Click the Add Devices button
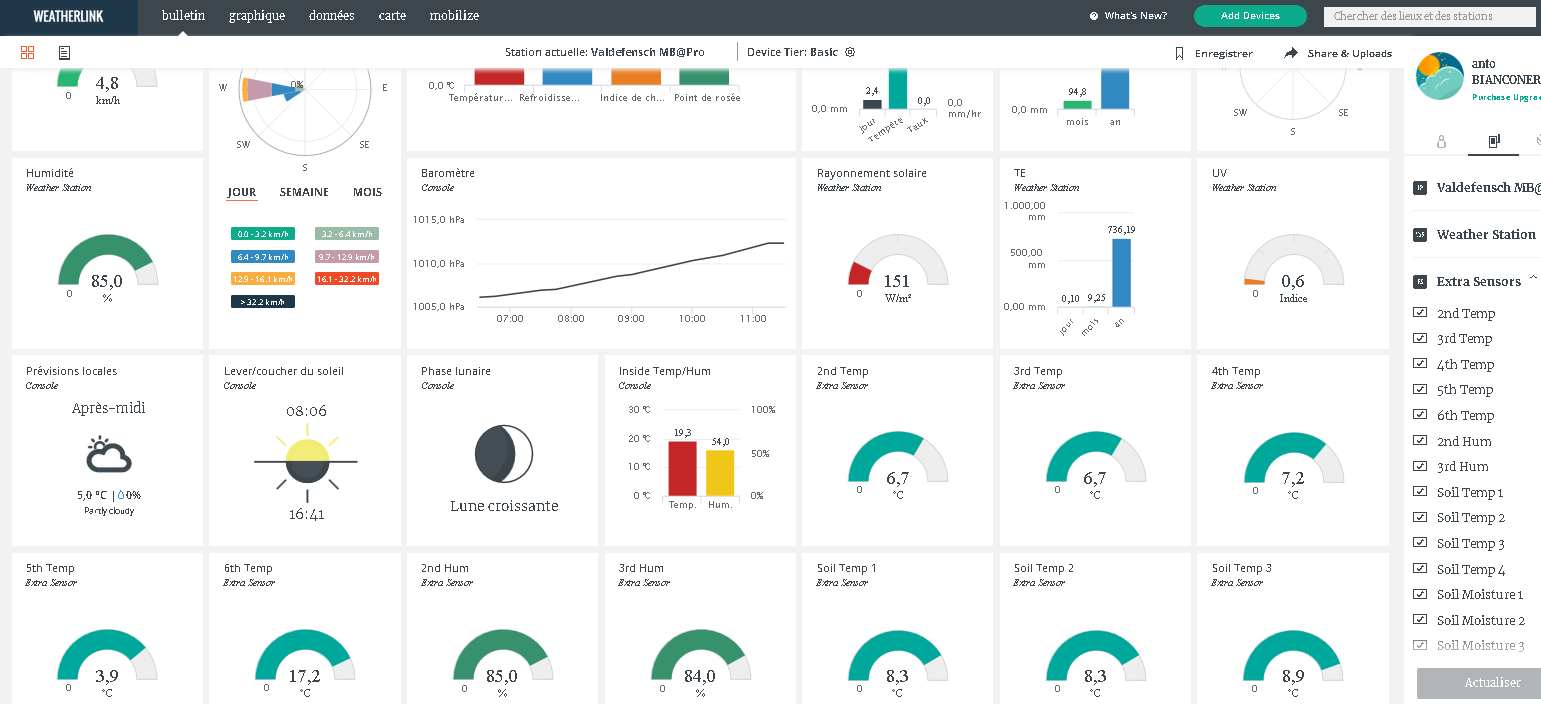This screenshot has width=1541, height=704. pos(1250,16)
